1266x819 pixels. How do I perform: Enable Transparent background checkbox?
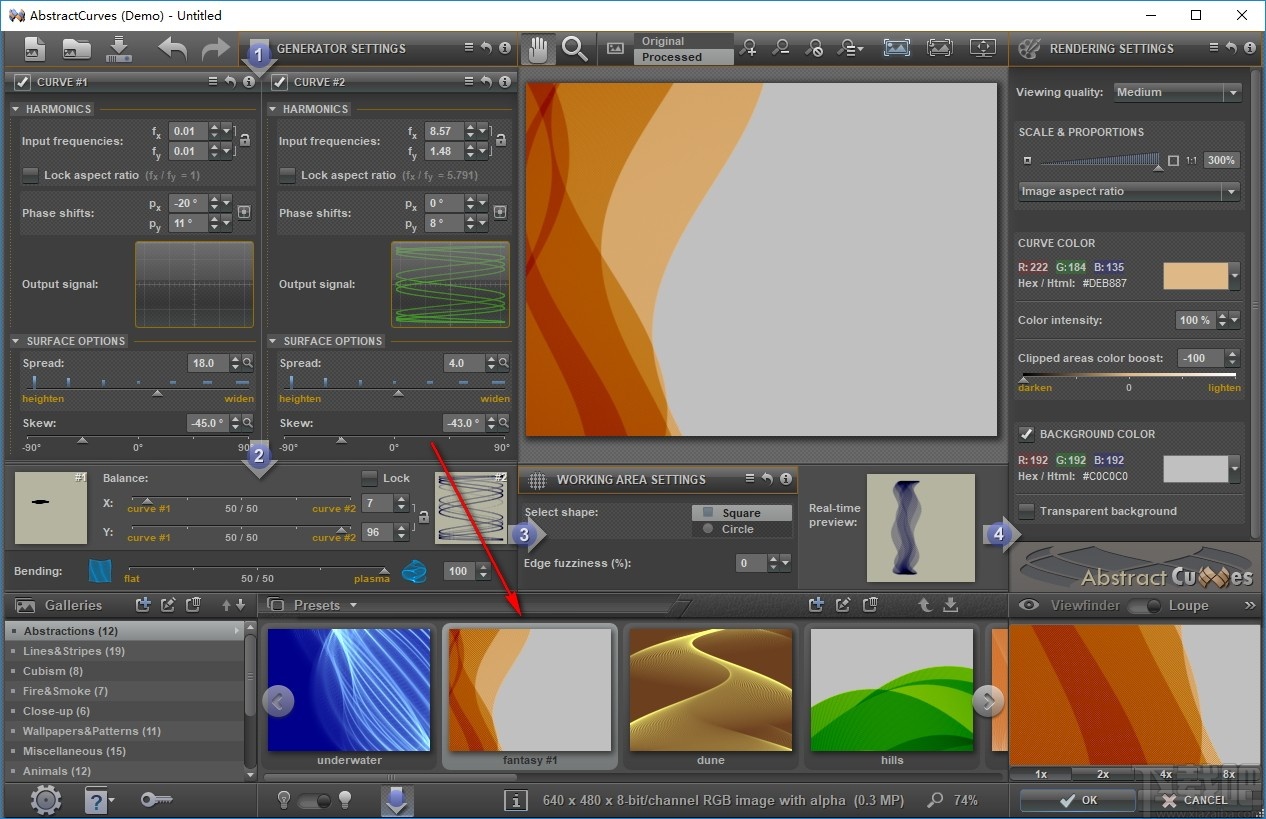click(x=1026, y=511)
